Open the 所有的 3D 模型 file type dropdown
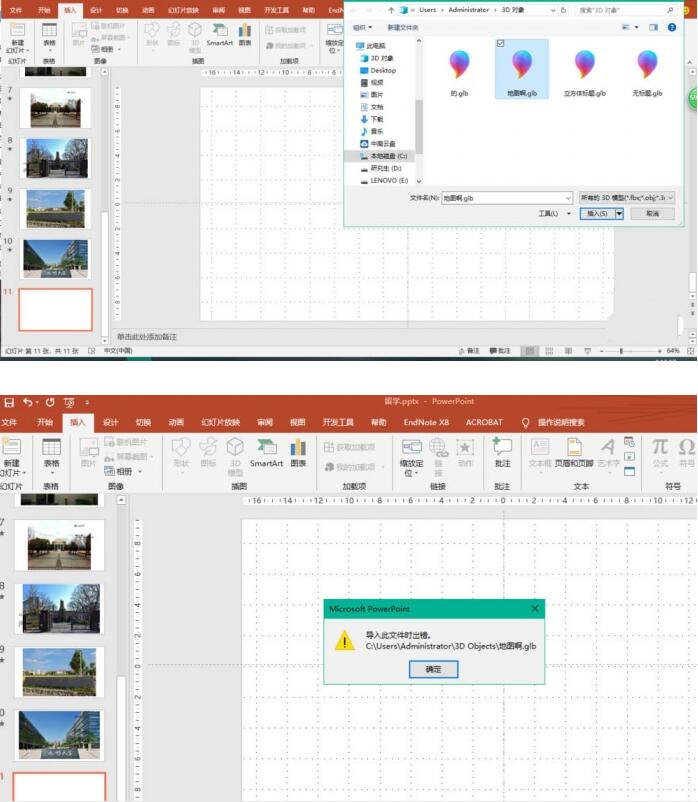This screenshot has width=698, height=802. coord(626,197)
